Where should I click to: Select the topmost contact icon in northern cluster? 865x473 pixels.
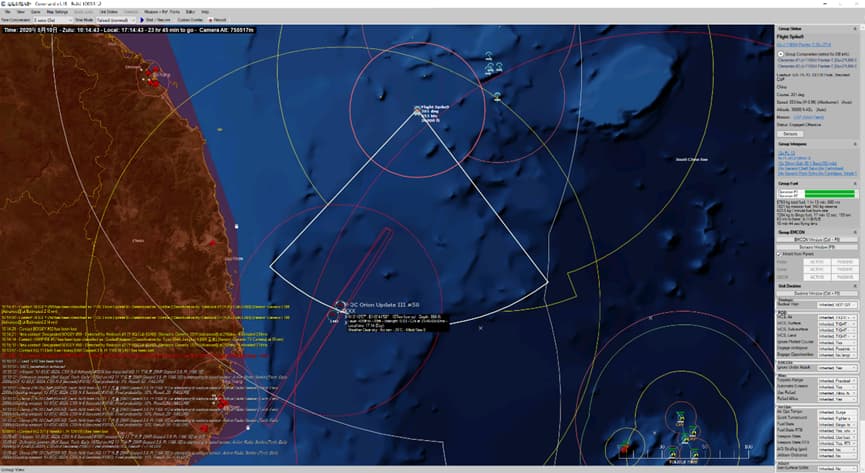pyautogui.click(x=489, y=56)
